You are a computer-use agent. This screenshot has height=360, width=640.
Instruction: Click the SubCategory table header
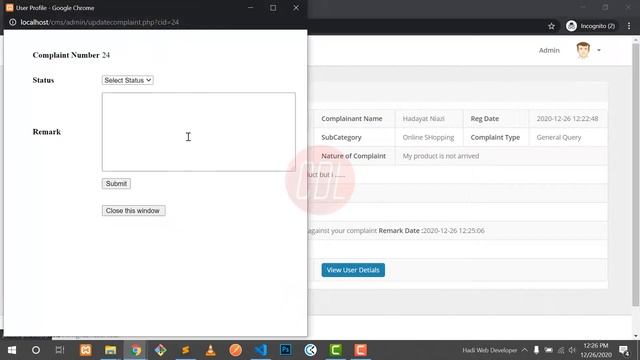[x=341, y=138]
